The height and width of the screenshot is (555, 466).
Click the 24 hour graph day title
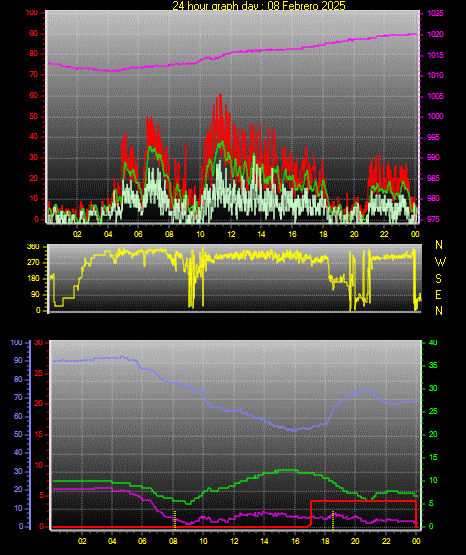pyautogui.click(x=259, y=5)
